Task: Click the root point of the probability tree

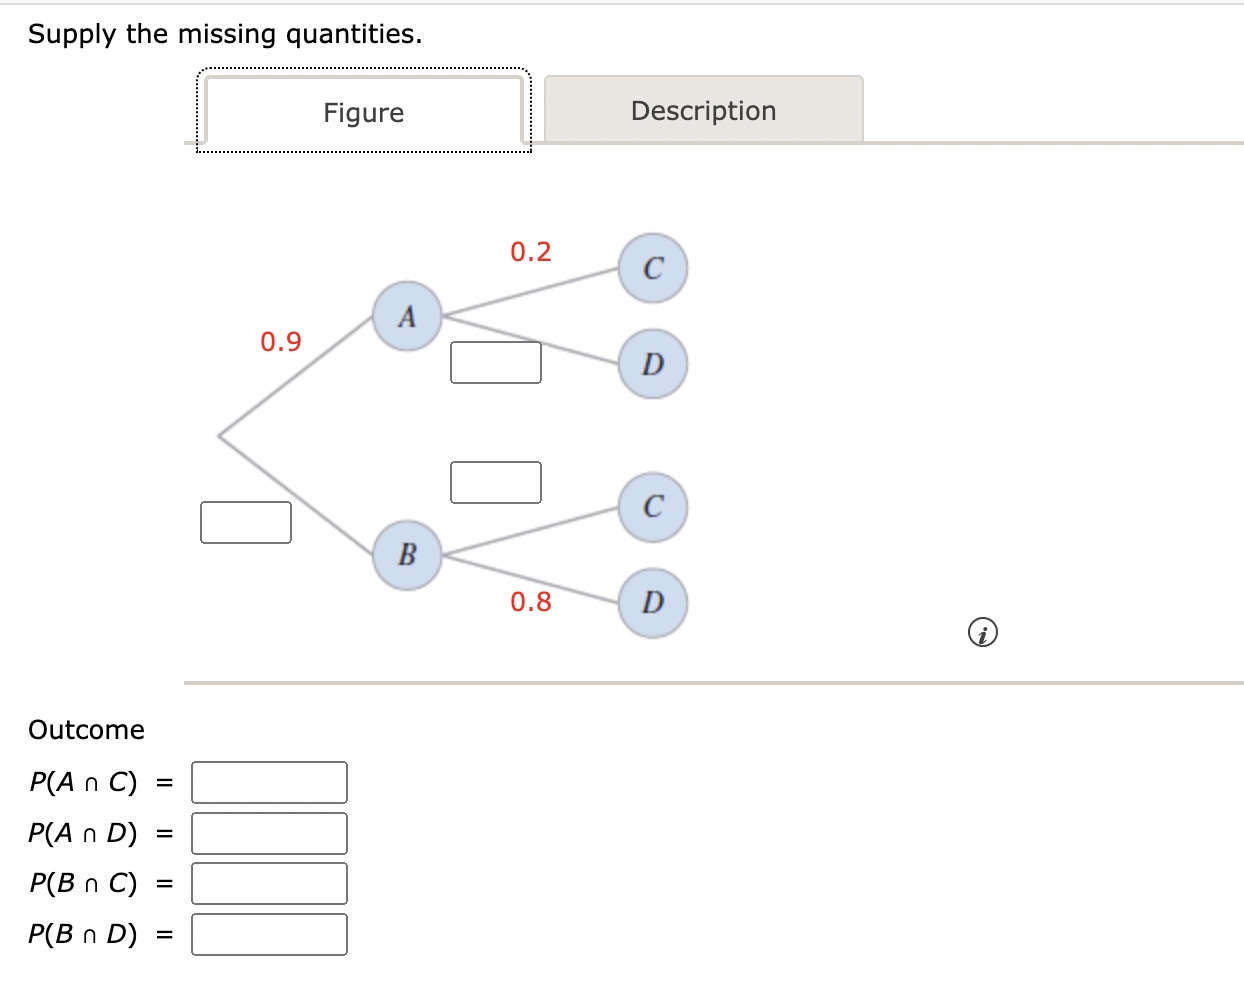Action: pos(218,434)
